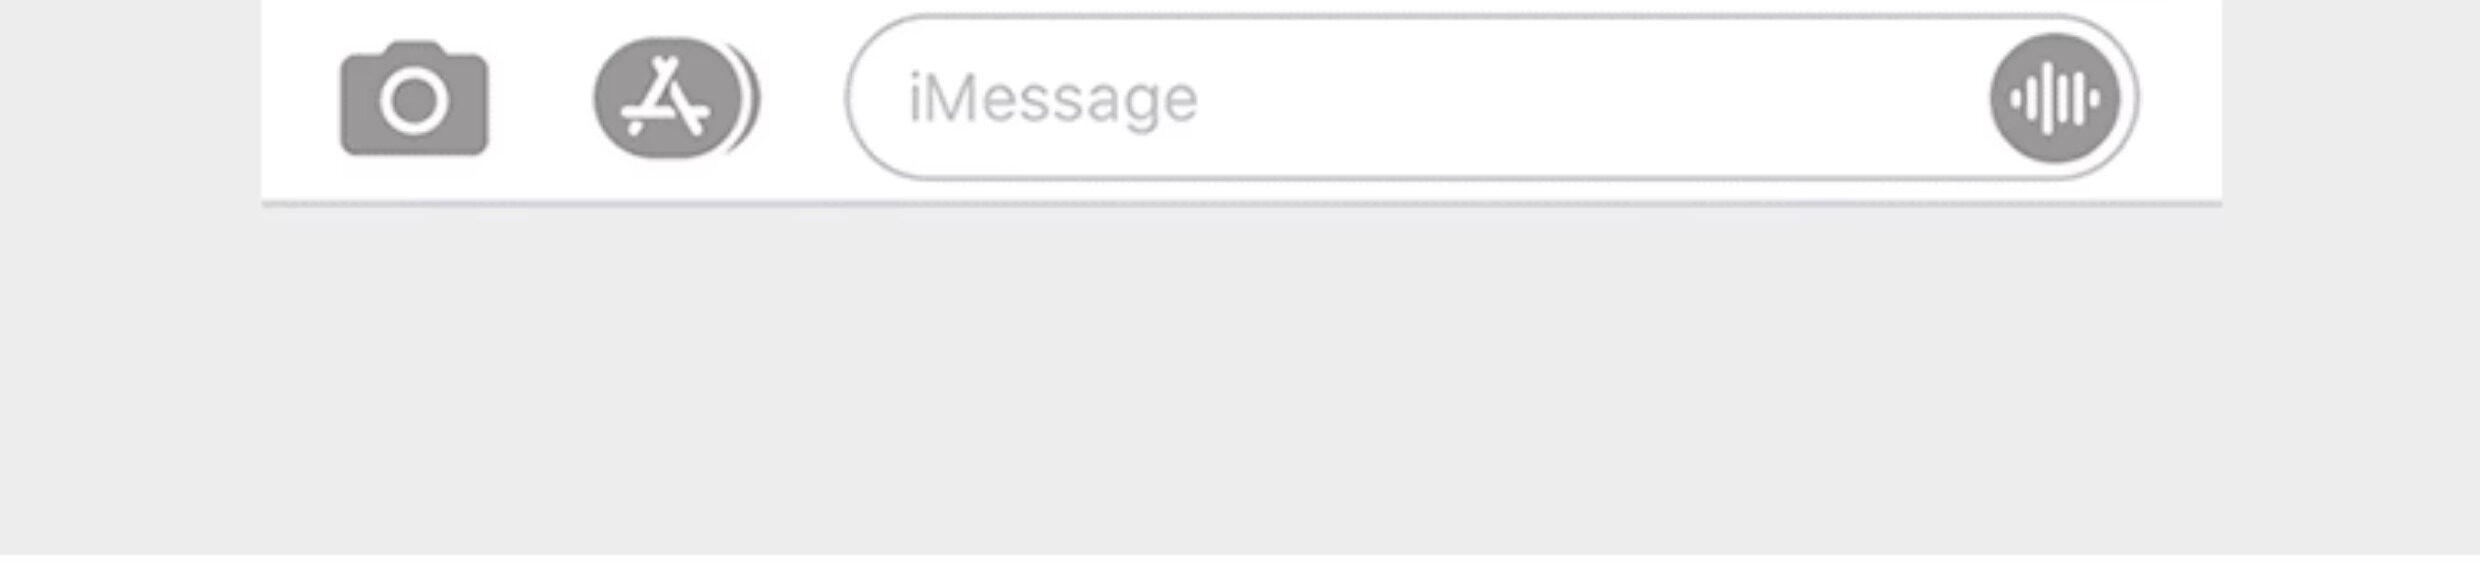Focus the iMessage placeholder text
Viewport: 2480px width, 568px height.
pyautogui.click(x=1052, y=100)
